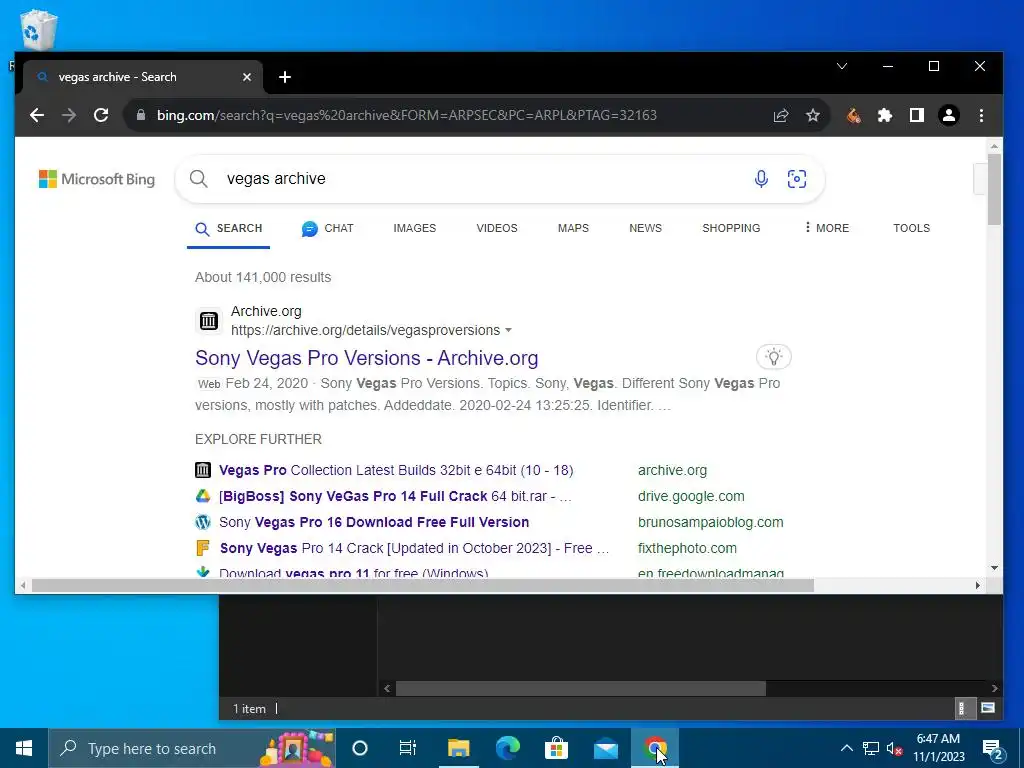Open the Chrome profile avatar

pyautogui.click(x=949, y=116)
